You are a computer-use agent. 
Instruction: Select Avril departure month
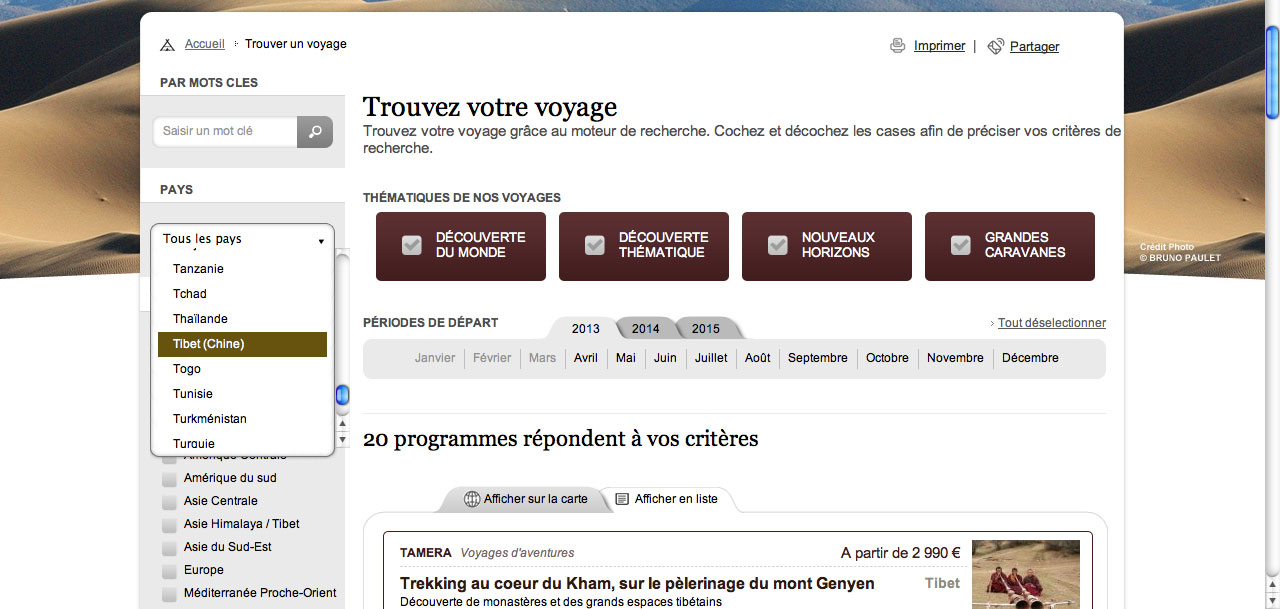(586, 358)
